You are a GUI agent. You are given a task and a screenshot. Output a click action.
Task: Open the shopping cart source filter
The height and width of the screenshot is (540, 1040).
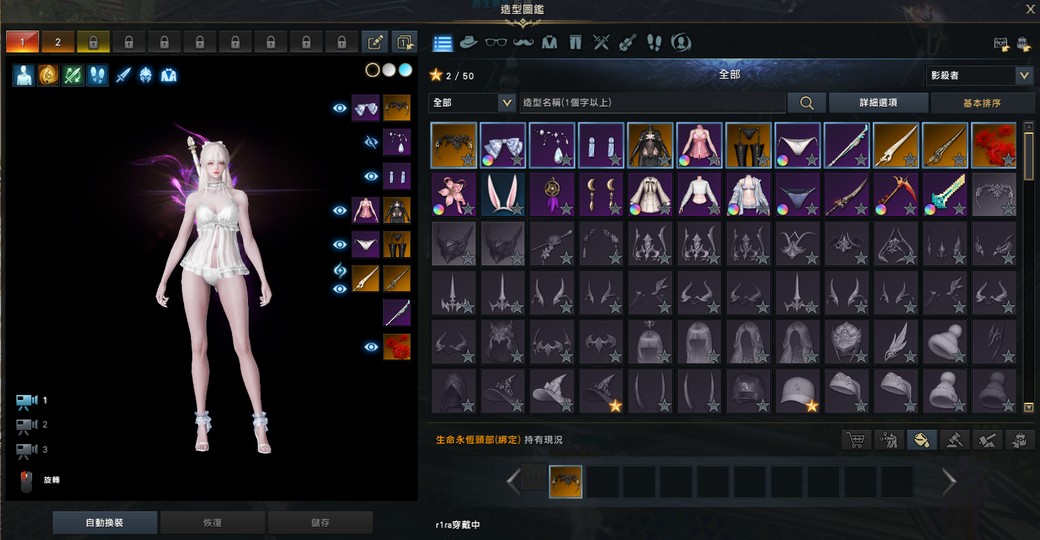pos(855,439)
